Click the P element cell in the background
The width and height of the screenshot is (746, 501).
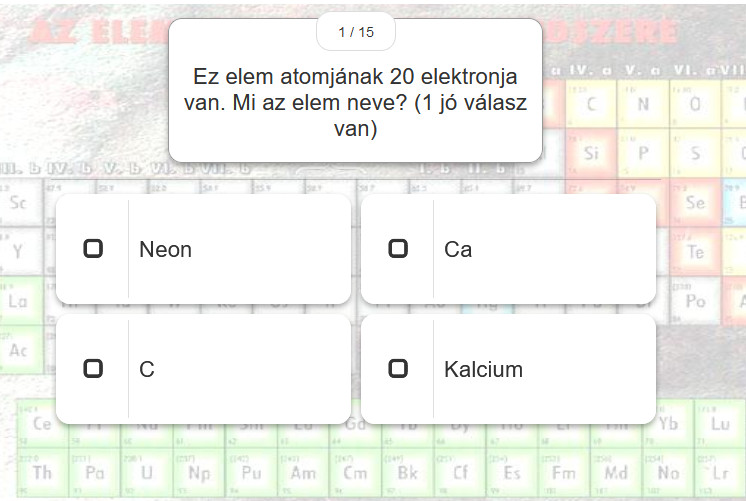643,153
